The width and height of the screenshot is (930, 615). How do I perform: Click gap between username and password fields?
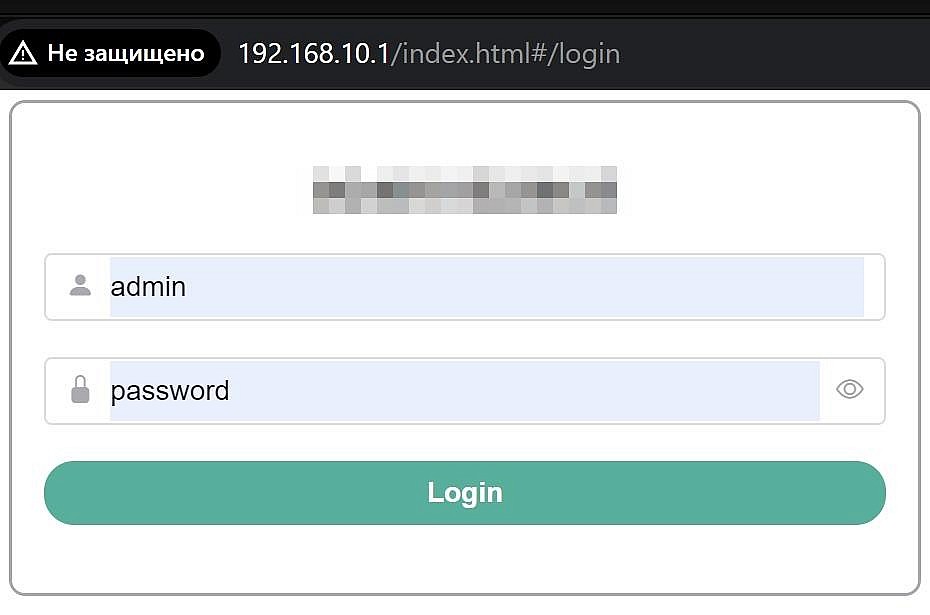pyautogui.click(x=465, y=339)
